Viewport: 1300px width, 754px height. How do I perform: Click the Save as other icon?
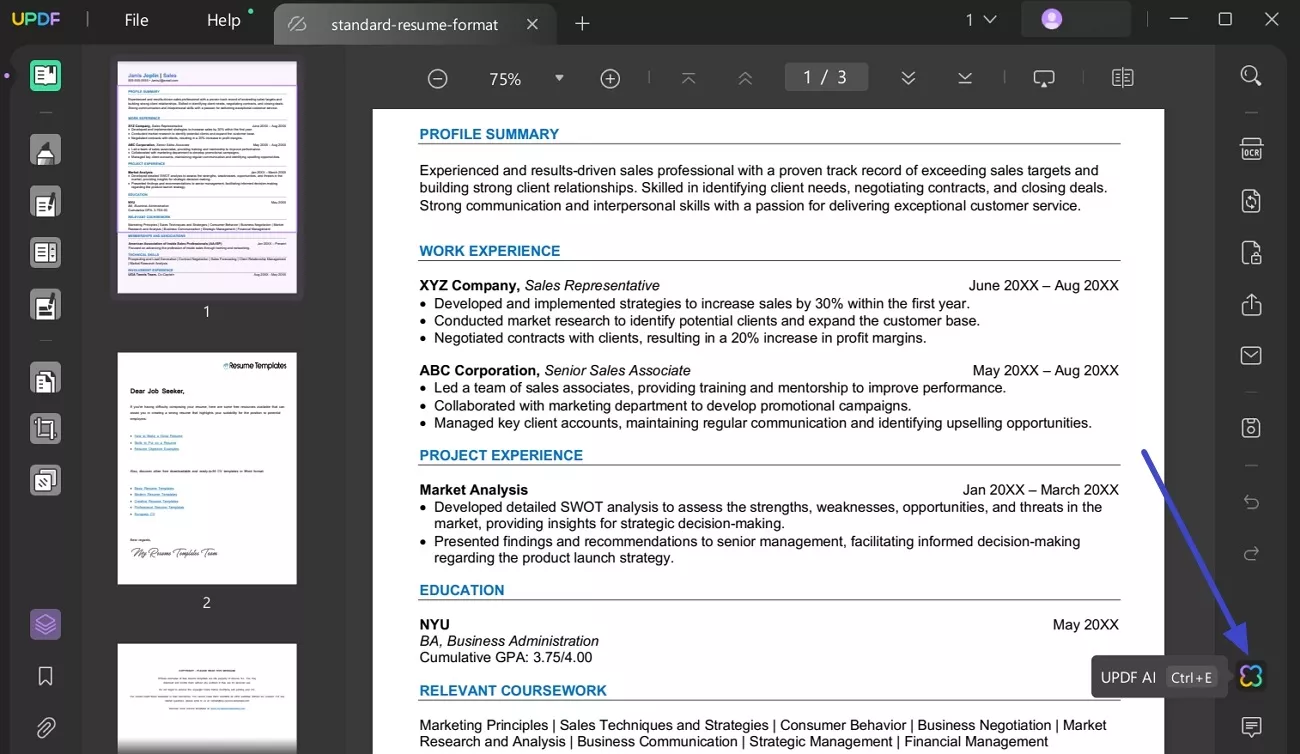[x=1250, y=428]
